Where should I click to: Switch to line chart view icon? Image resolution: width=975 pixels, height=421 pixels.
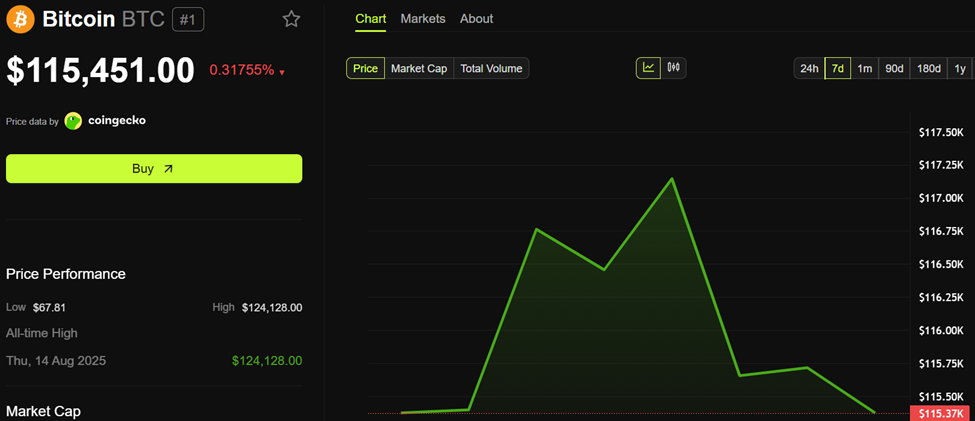coord(649,68)
